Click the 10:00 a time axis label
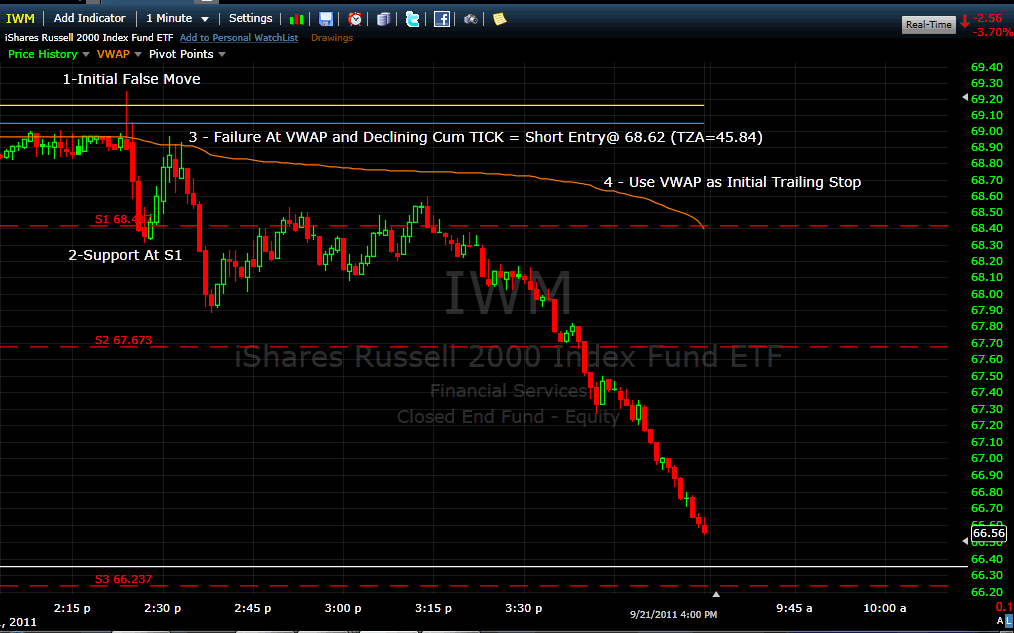Image resolution: width=1014 pixels, height=633 pixels. pos(884,608)
